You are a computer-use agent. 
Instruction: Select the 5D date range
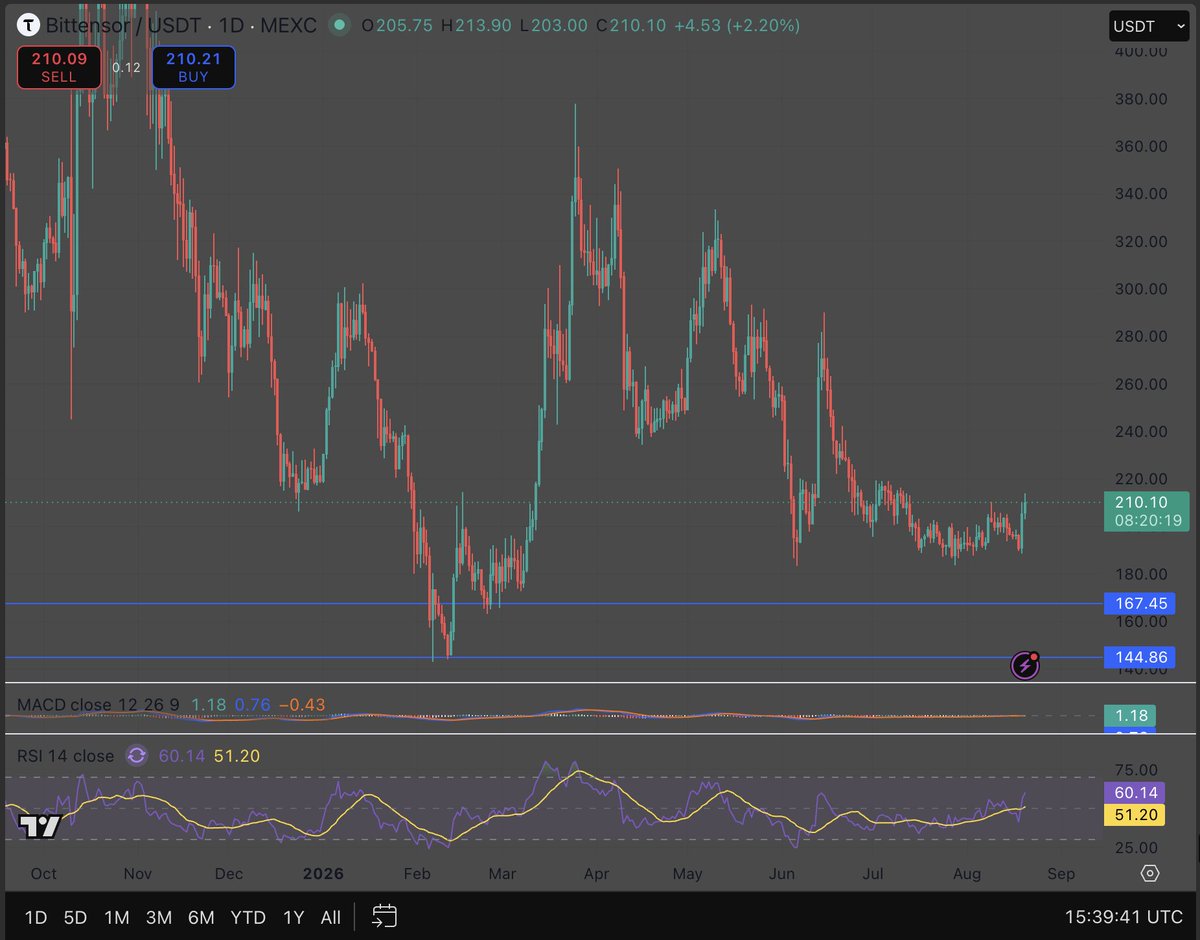click(76, 917)
